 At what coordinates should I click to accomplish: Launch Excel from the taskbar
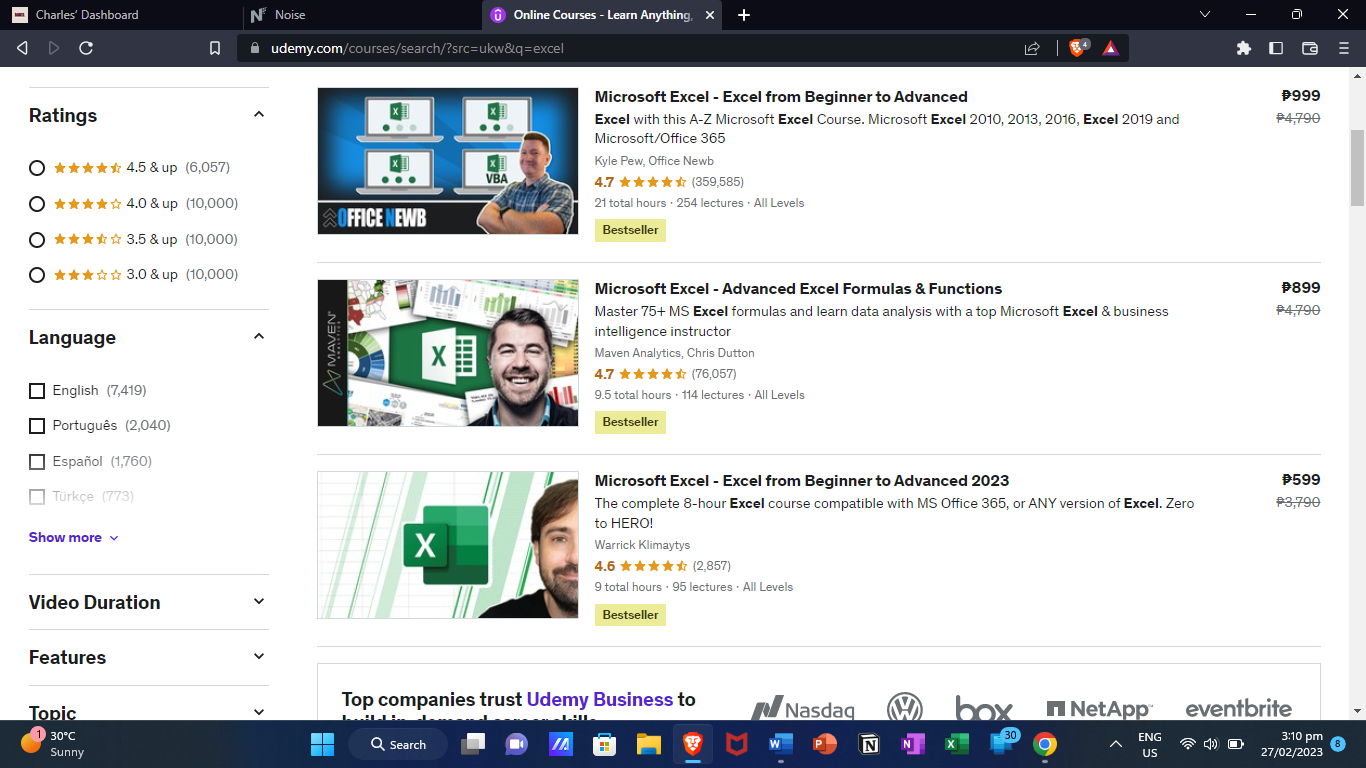coord(957,744)
